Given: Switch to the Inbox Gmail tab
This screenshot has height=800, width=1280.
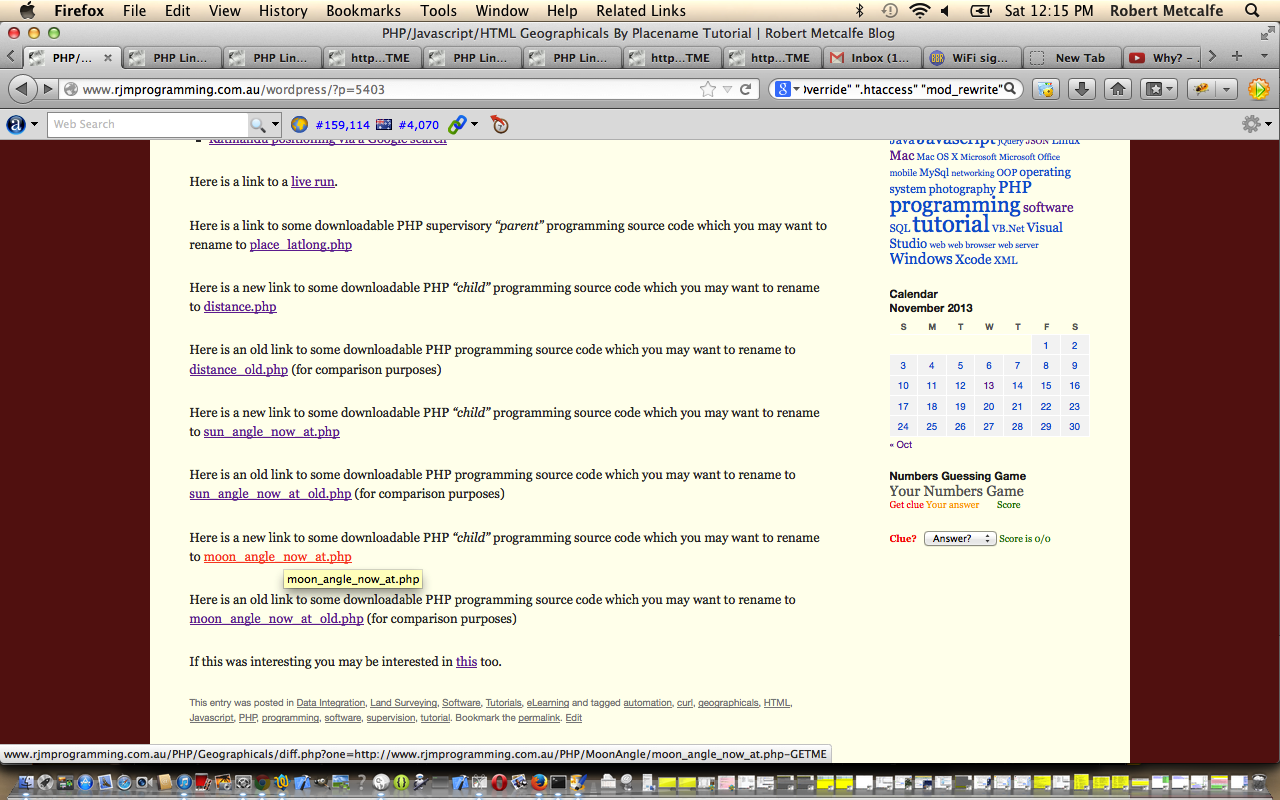Looking at the screenshot, I should click(871, 57).
